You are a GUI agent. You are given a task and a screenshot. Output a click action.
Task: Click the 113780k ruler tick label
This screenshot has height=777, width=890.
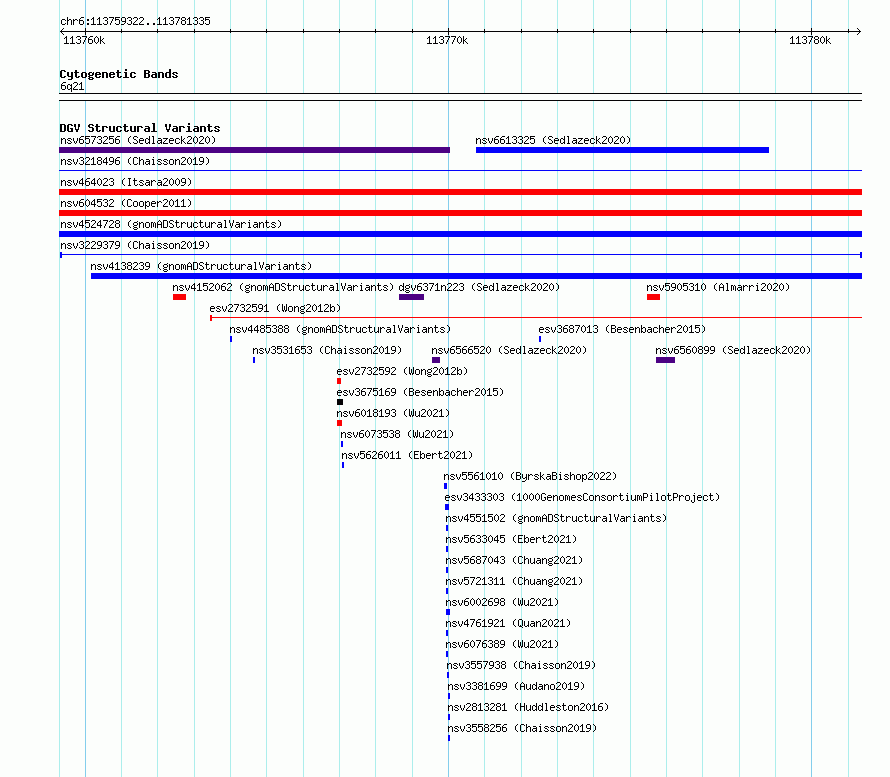click(x=810, y=40)
